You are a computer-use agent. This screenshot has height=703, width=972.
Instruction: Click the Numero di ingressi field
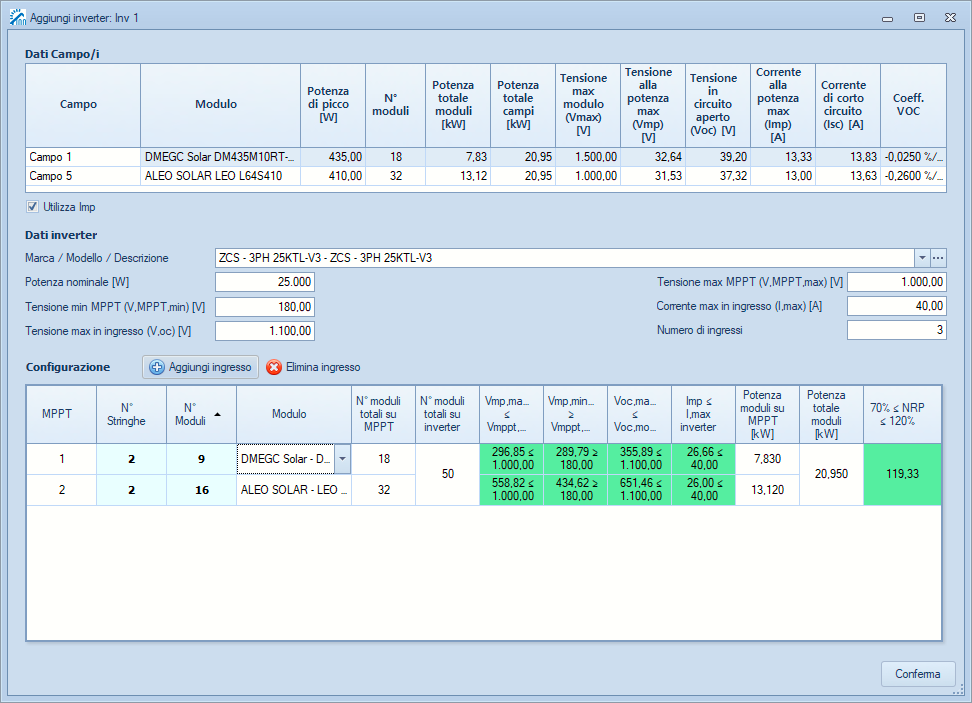(x=896, y=330)
